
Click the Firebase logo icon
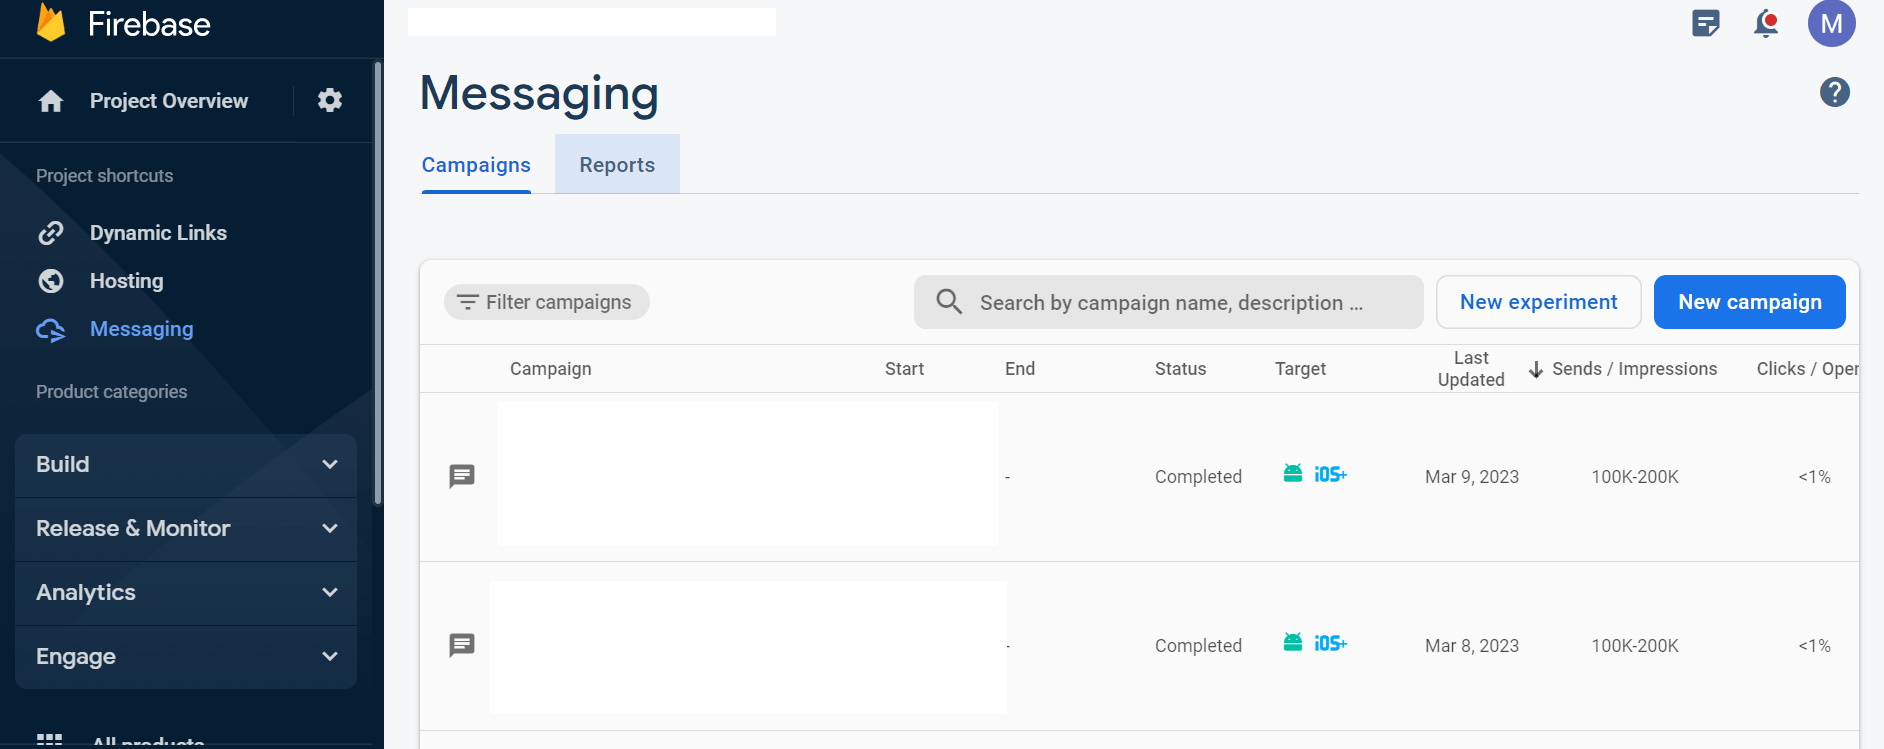51,22
